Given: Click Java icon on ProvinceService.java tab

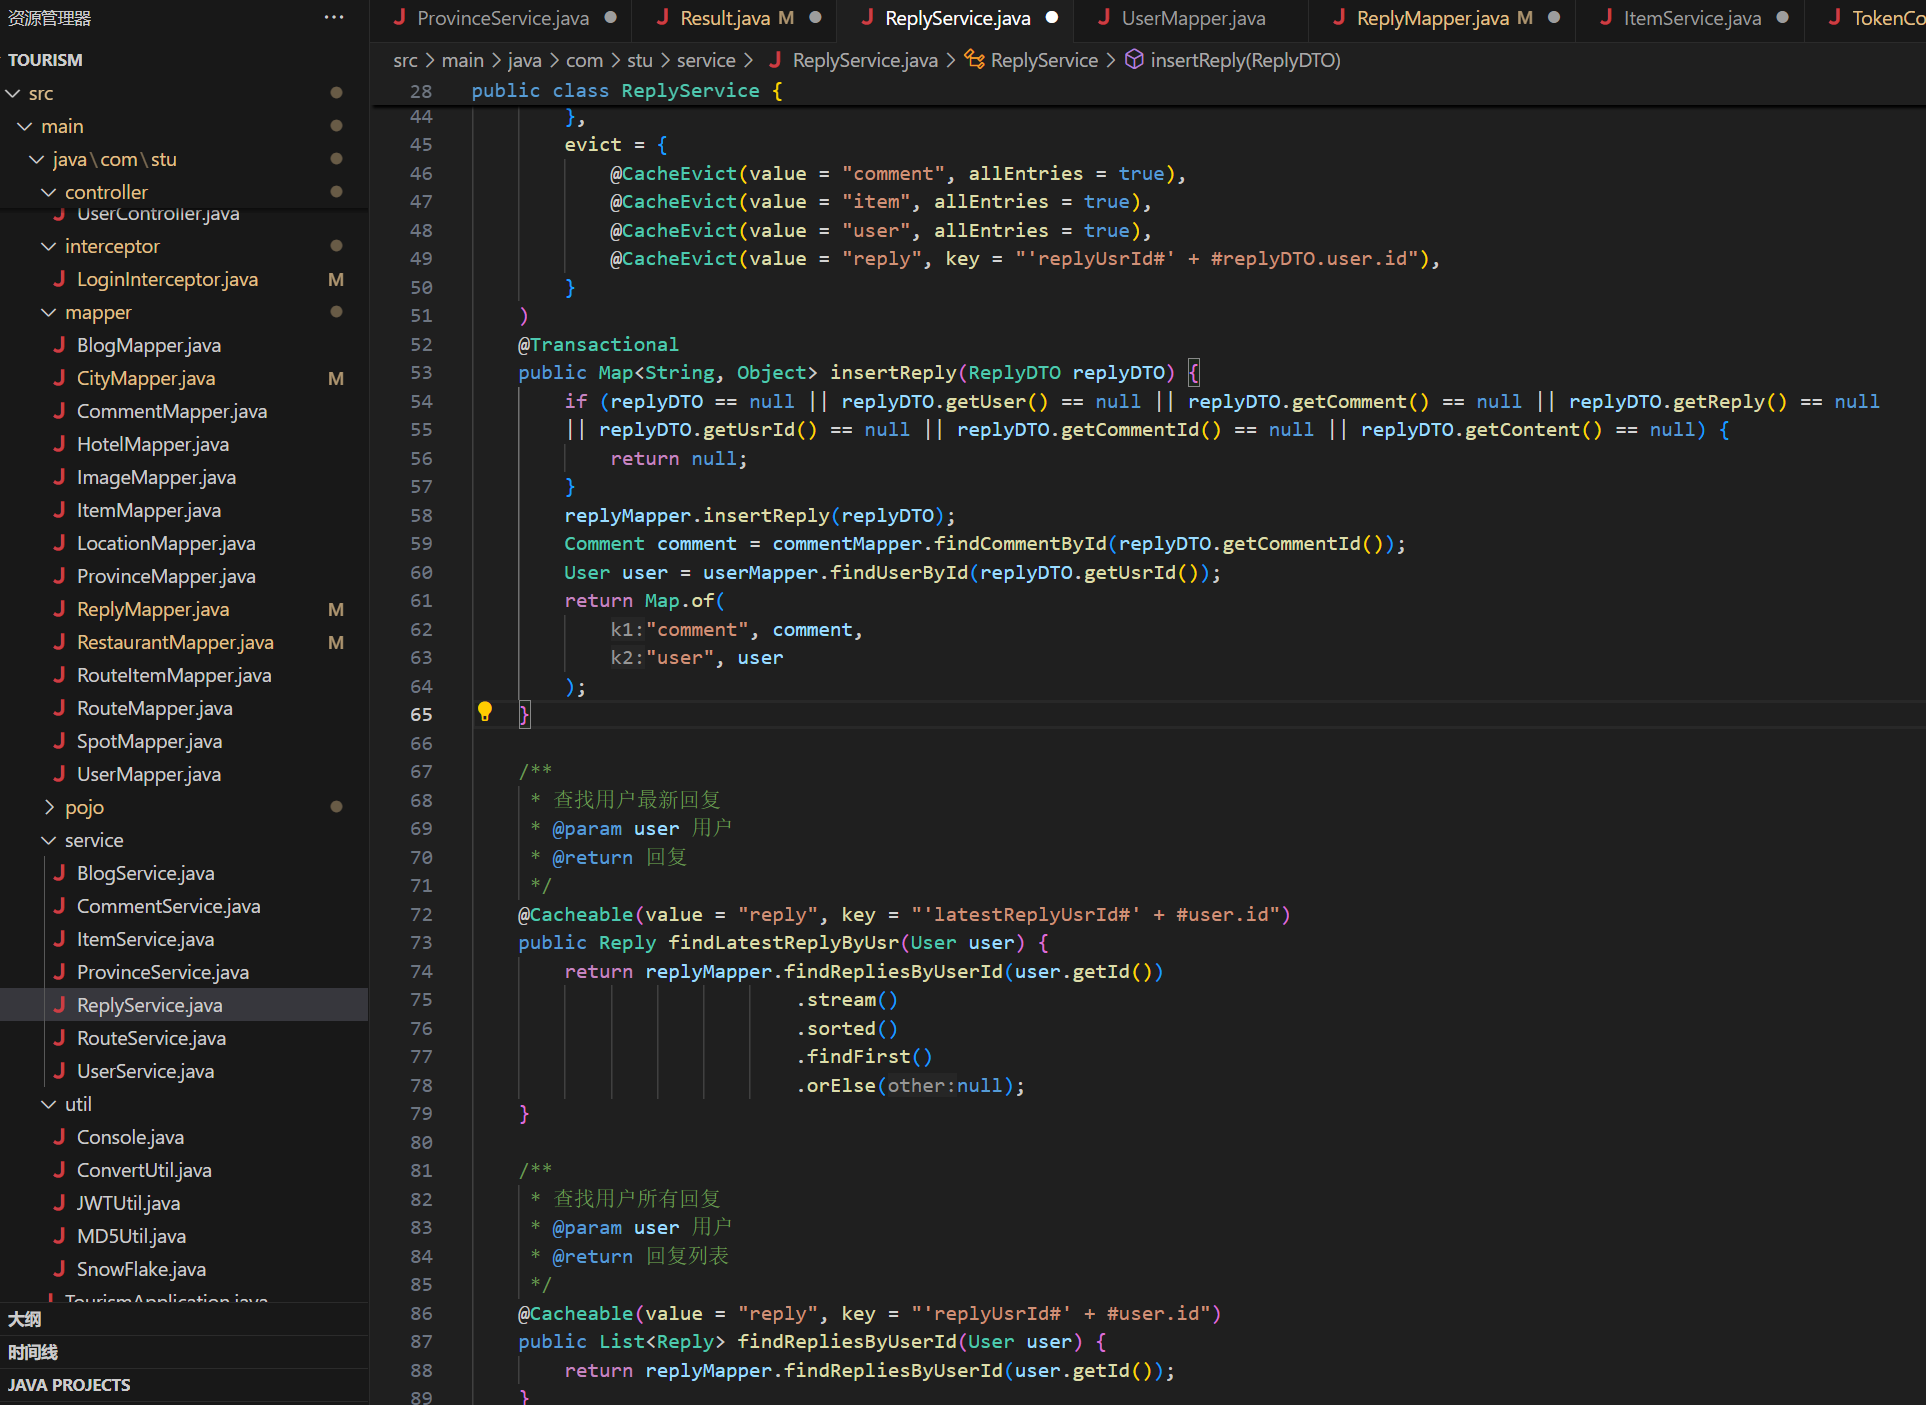Looking at the screenshot, I should [399, 17].
